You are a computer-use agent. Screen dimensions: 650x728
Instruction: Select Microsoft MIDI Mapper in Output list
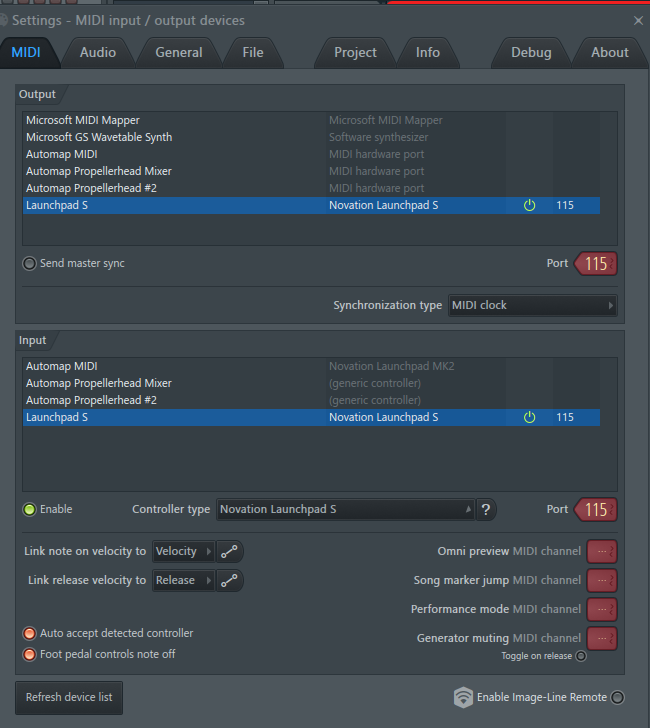click(x=311, y=120)
